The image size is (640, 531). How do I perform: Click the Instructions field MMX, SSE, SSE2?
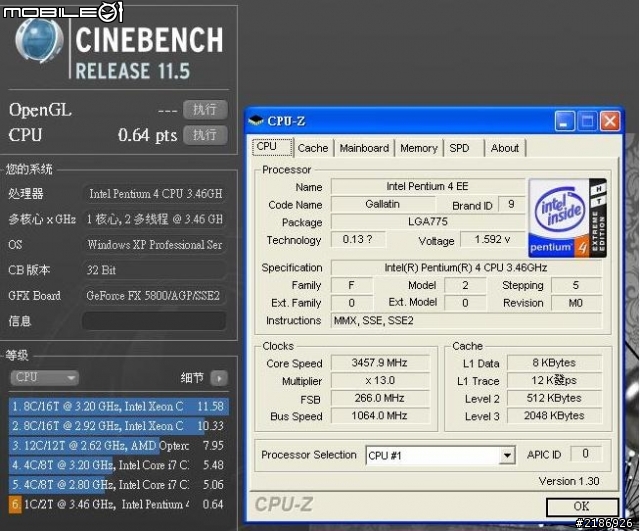466,321
